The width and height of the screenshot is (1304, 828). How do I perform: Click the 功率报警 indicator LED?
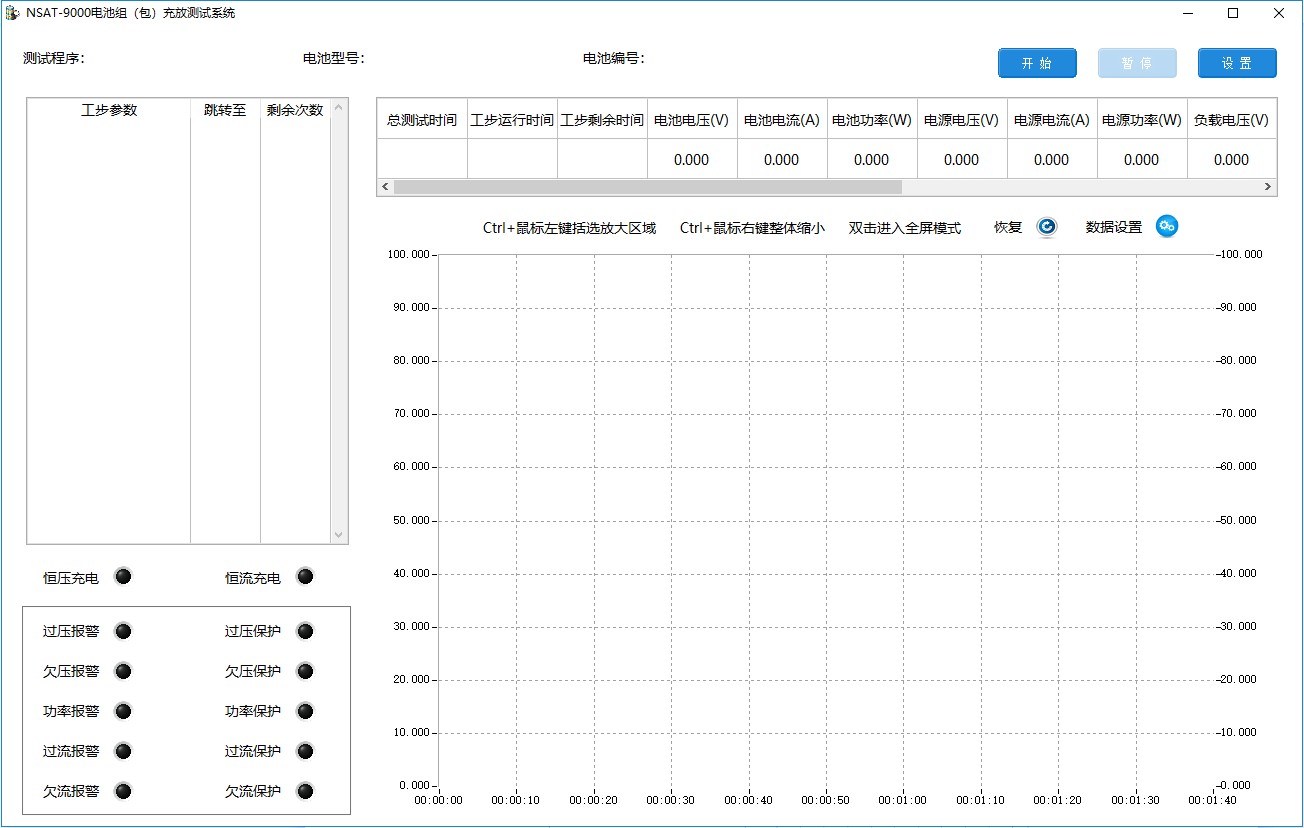click(x=123, y=711)
